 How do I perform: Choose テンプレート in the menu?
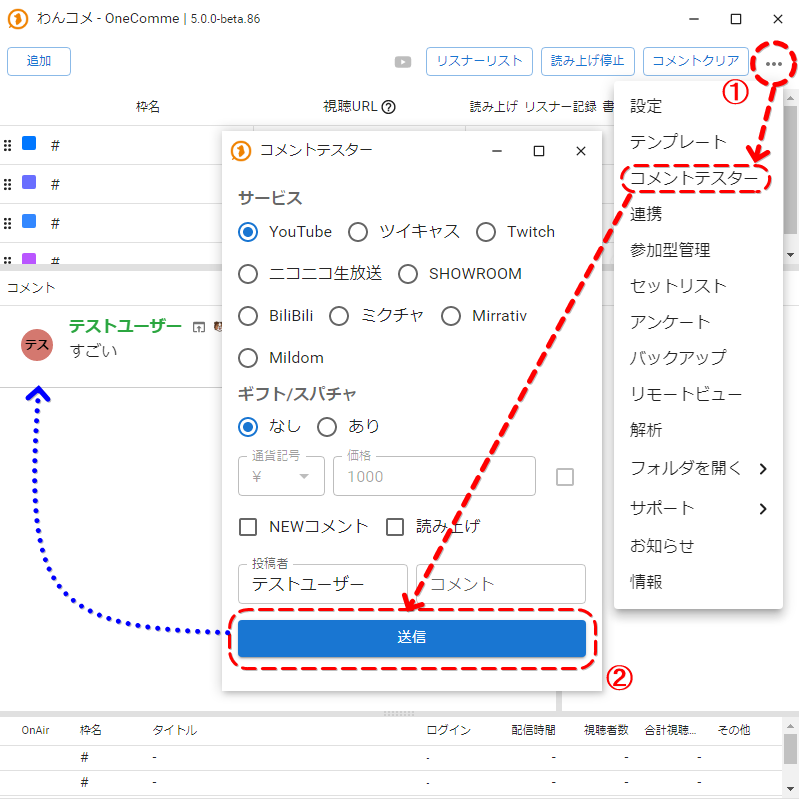click(x=678, y=142)
